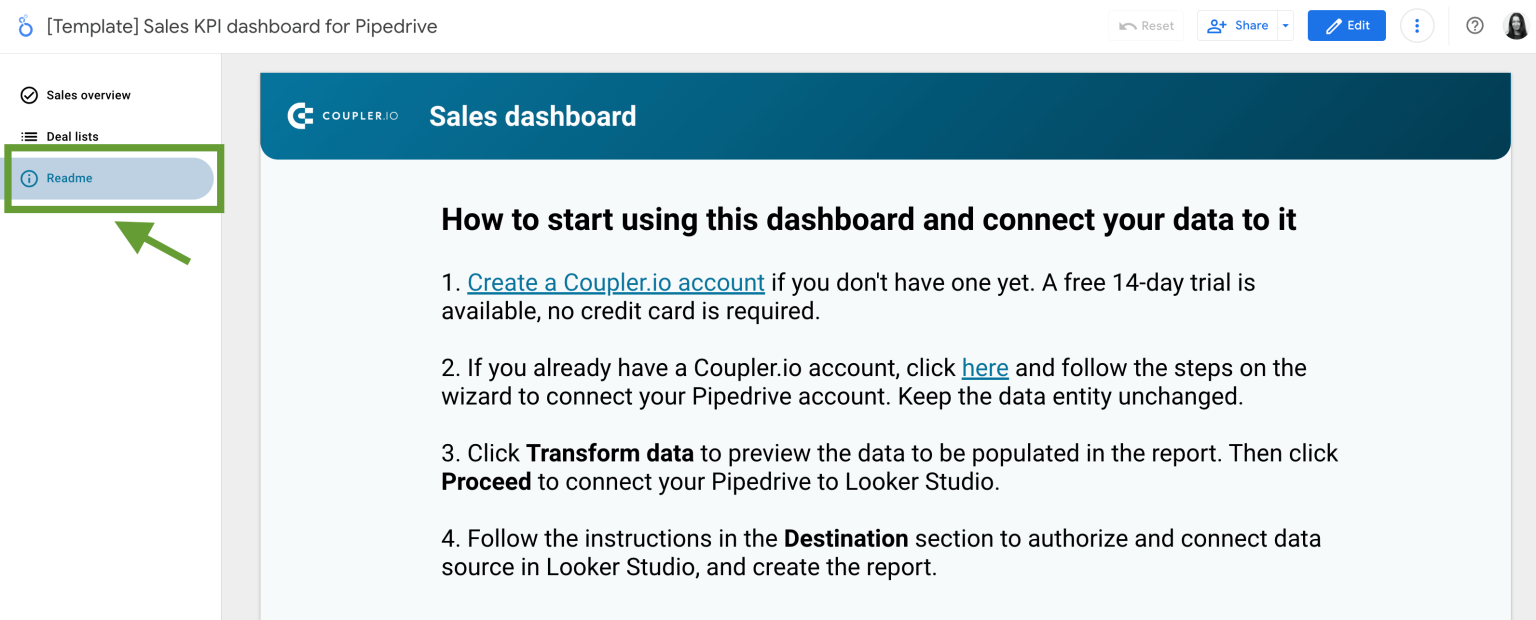Switch to the Sales overview page
This screenshot has height=620, width=1536.
point(89,95)
